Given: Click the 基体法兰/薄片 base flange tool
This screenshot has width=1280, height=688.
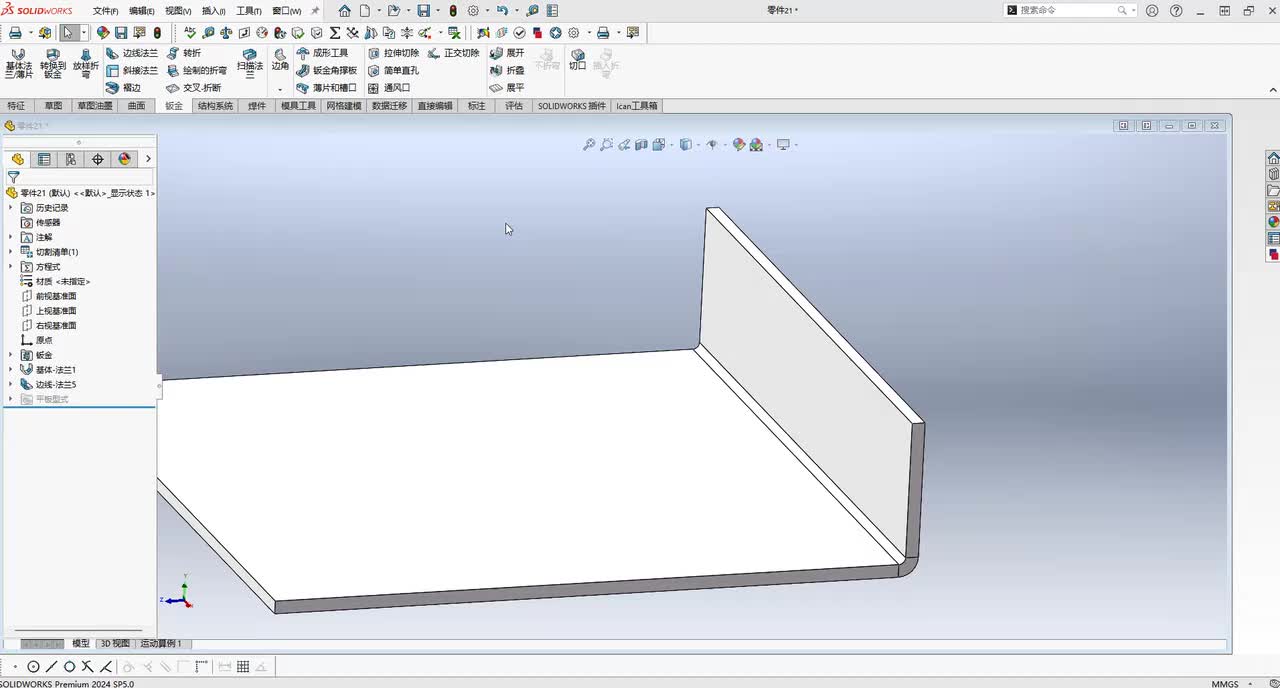Looking at the screenshot, I should (19, 63).
